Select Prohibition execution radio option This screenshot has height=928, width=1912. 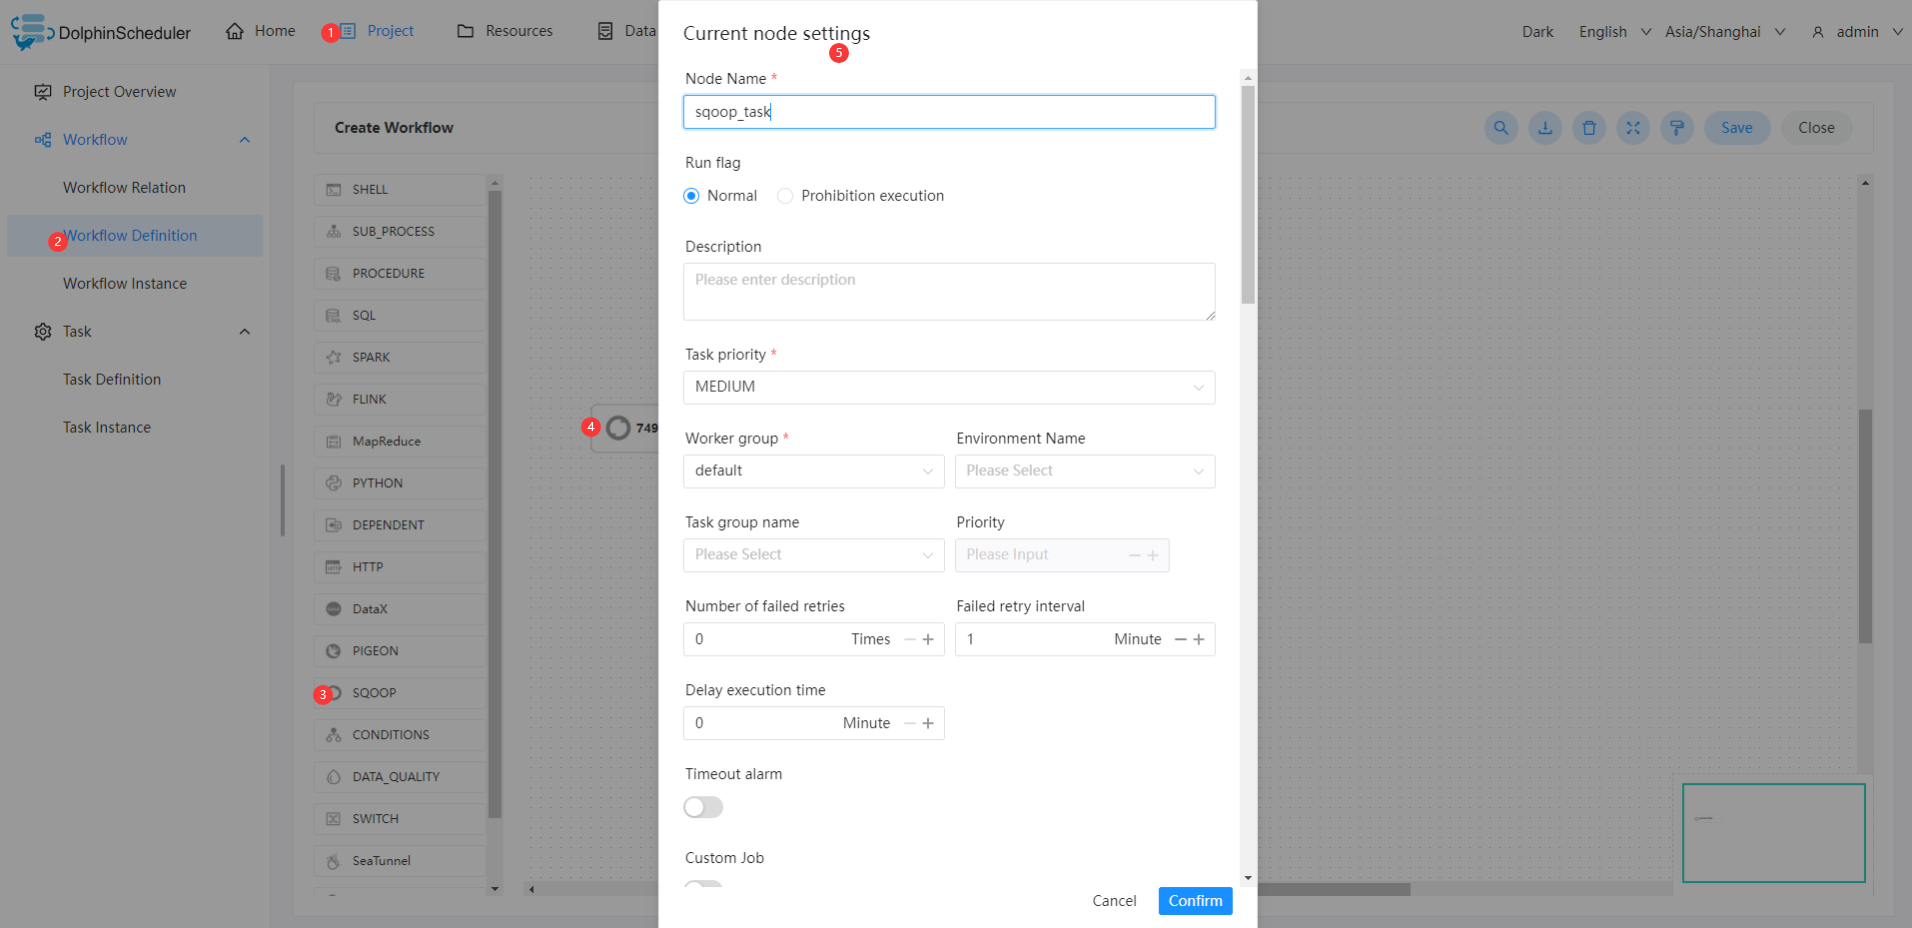785,196
